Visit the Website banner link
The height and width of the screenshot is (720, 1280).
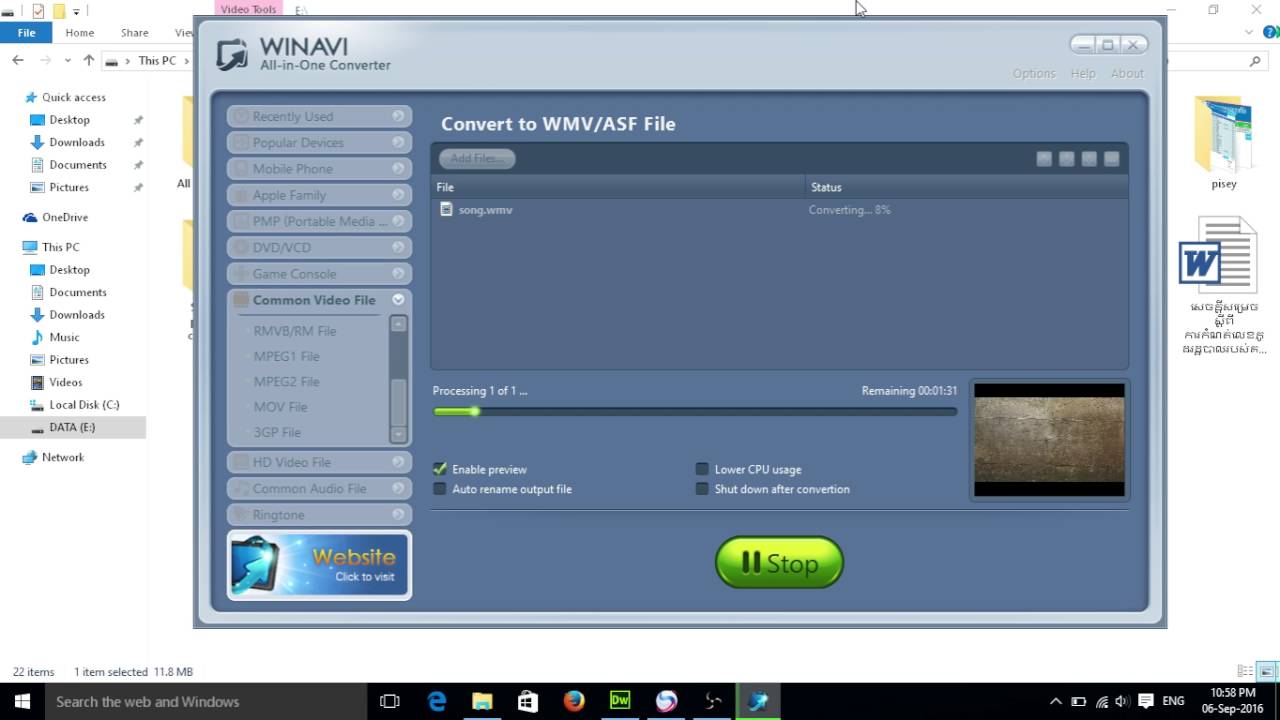[x=319, y=565]
